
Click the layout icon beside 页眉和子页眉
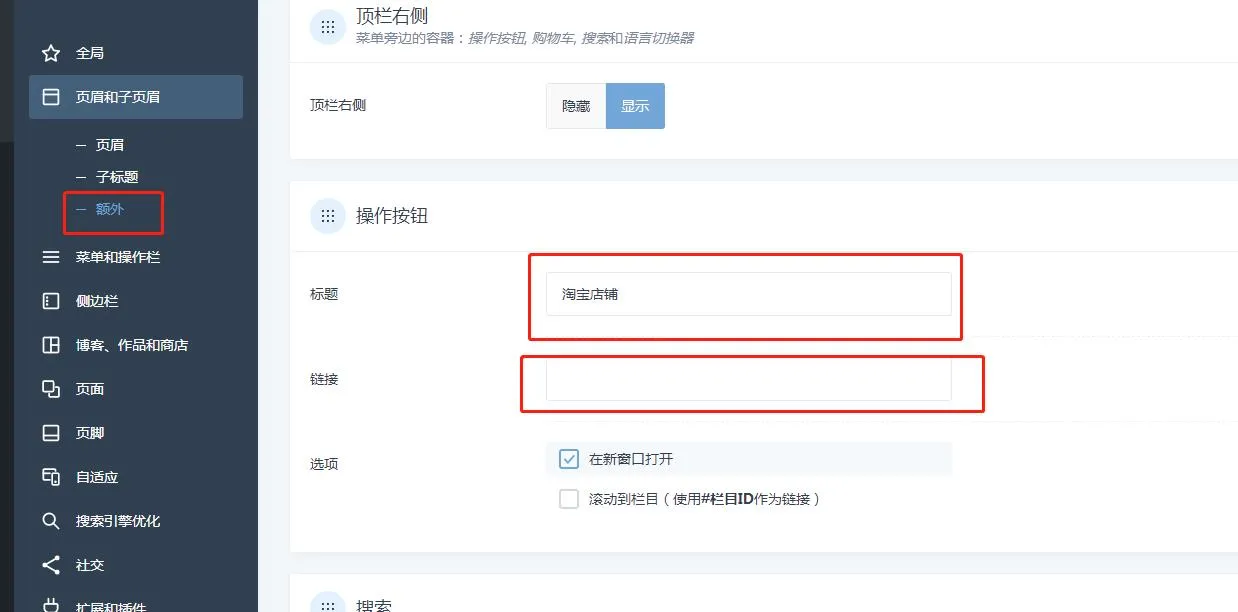(x=51, y=97)
